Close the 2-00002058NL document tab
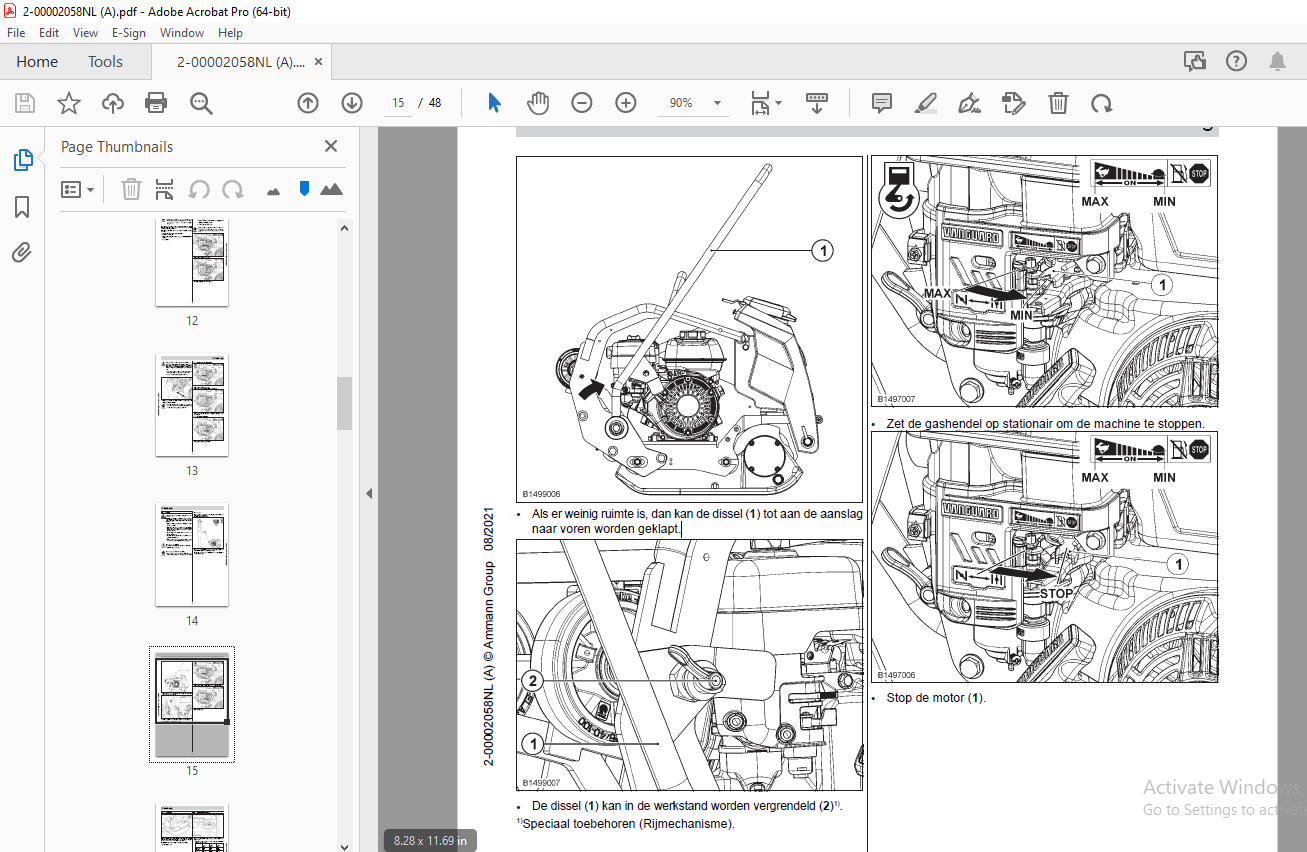1307x852 pixels. tap(319, 61)
